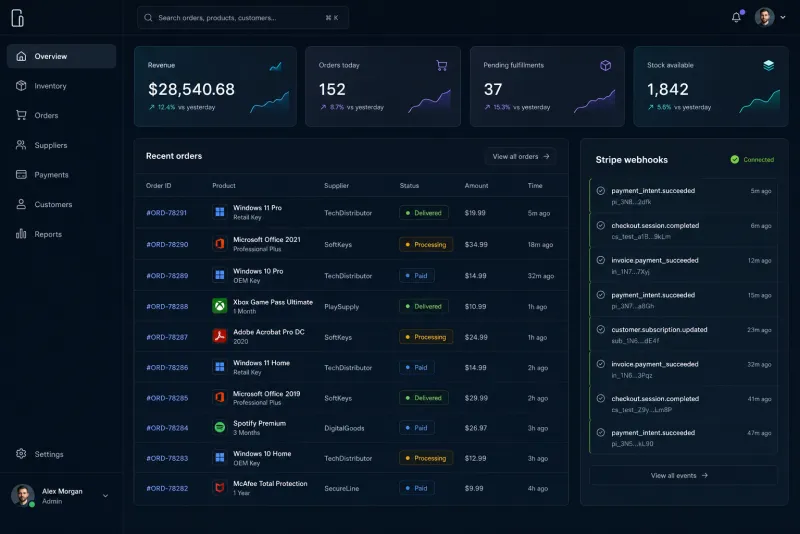Image resolution: width=800 pixels, height=534 pixels.
Task: Click the shopping cart icon on Orders today
Action: click(x=442, y=65)
